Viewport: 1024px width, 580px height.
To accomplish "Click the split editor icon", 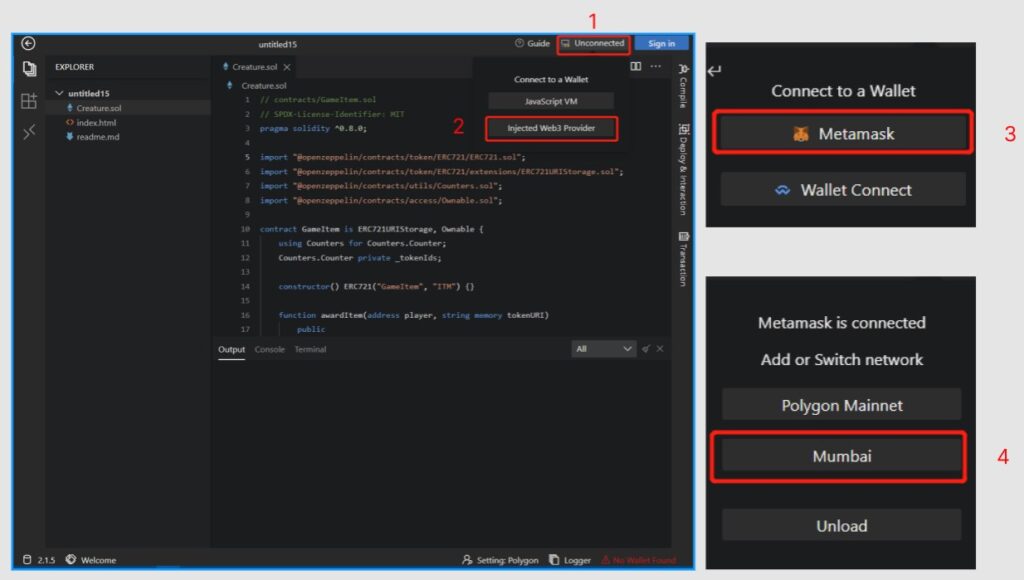I will point(636,67).
